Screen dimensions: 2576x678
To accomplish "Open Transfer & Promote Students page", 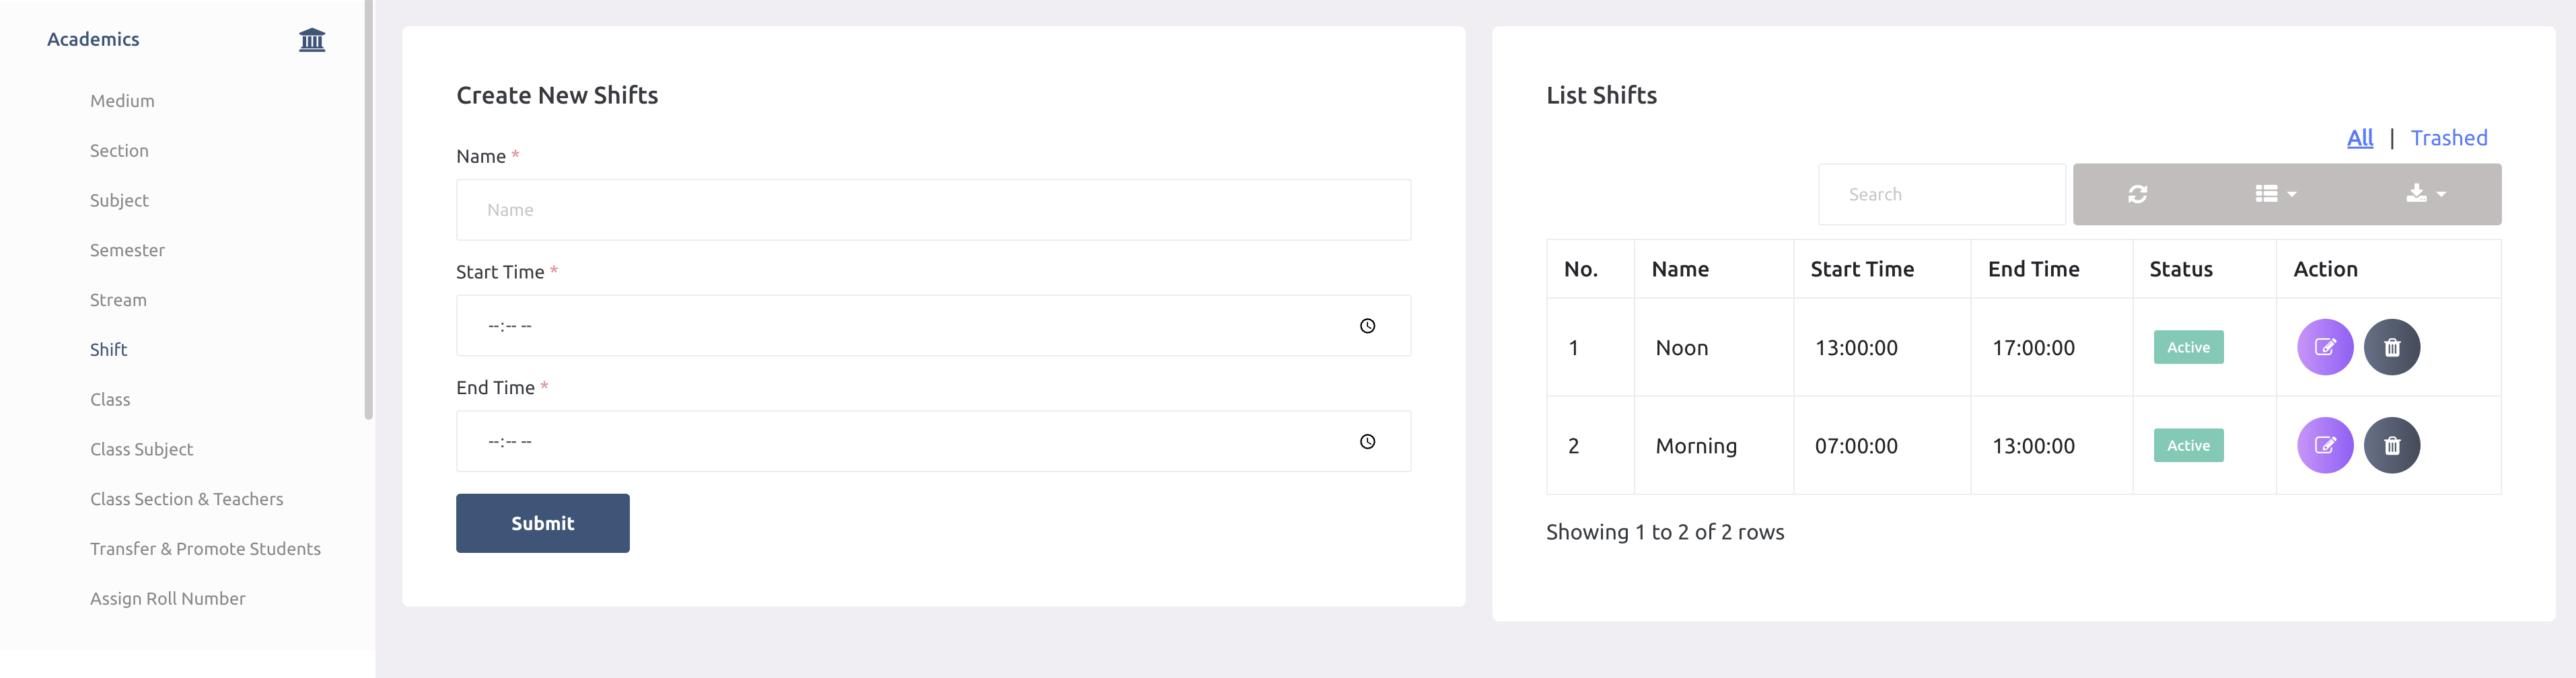I will coord(205,549).
